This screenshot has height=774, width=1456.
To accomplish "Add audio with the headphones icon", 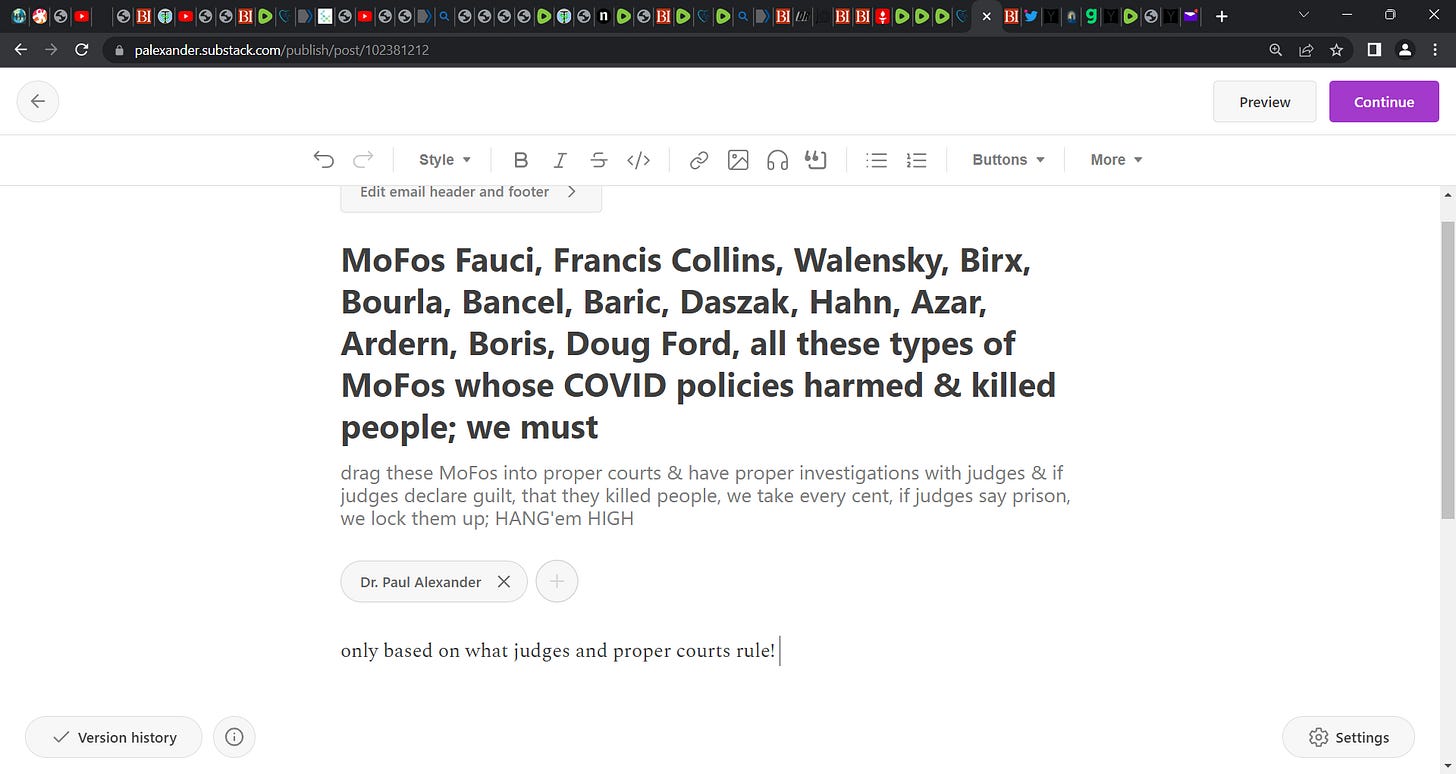I will (777, 160).
